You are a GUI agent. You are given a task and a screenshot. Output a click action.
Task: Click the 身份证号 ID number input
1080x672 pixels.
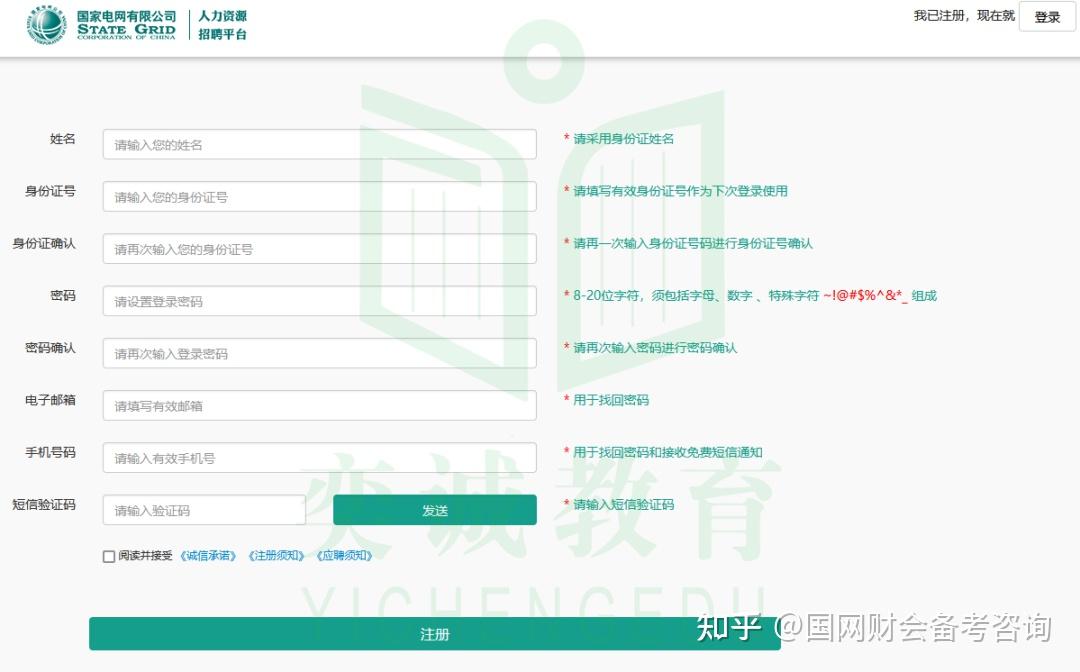(320, 197)
